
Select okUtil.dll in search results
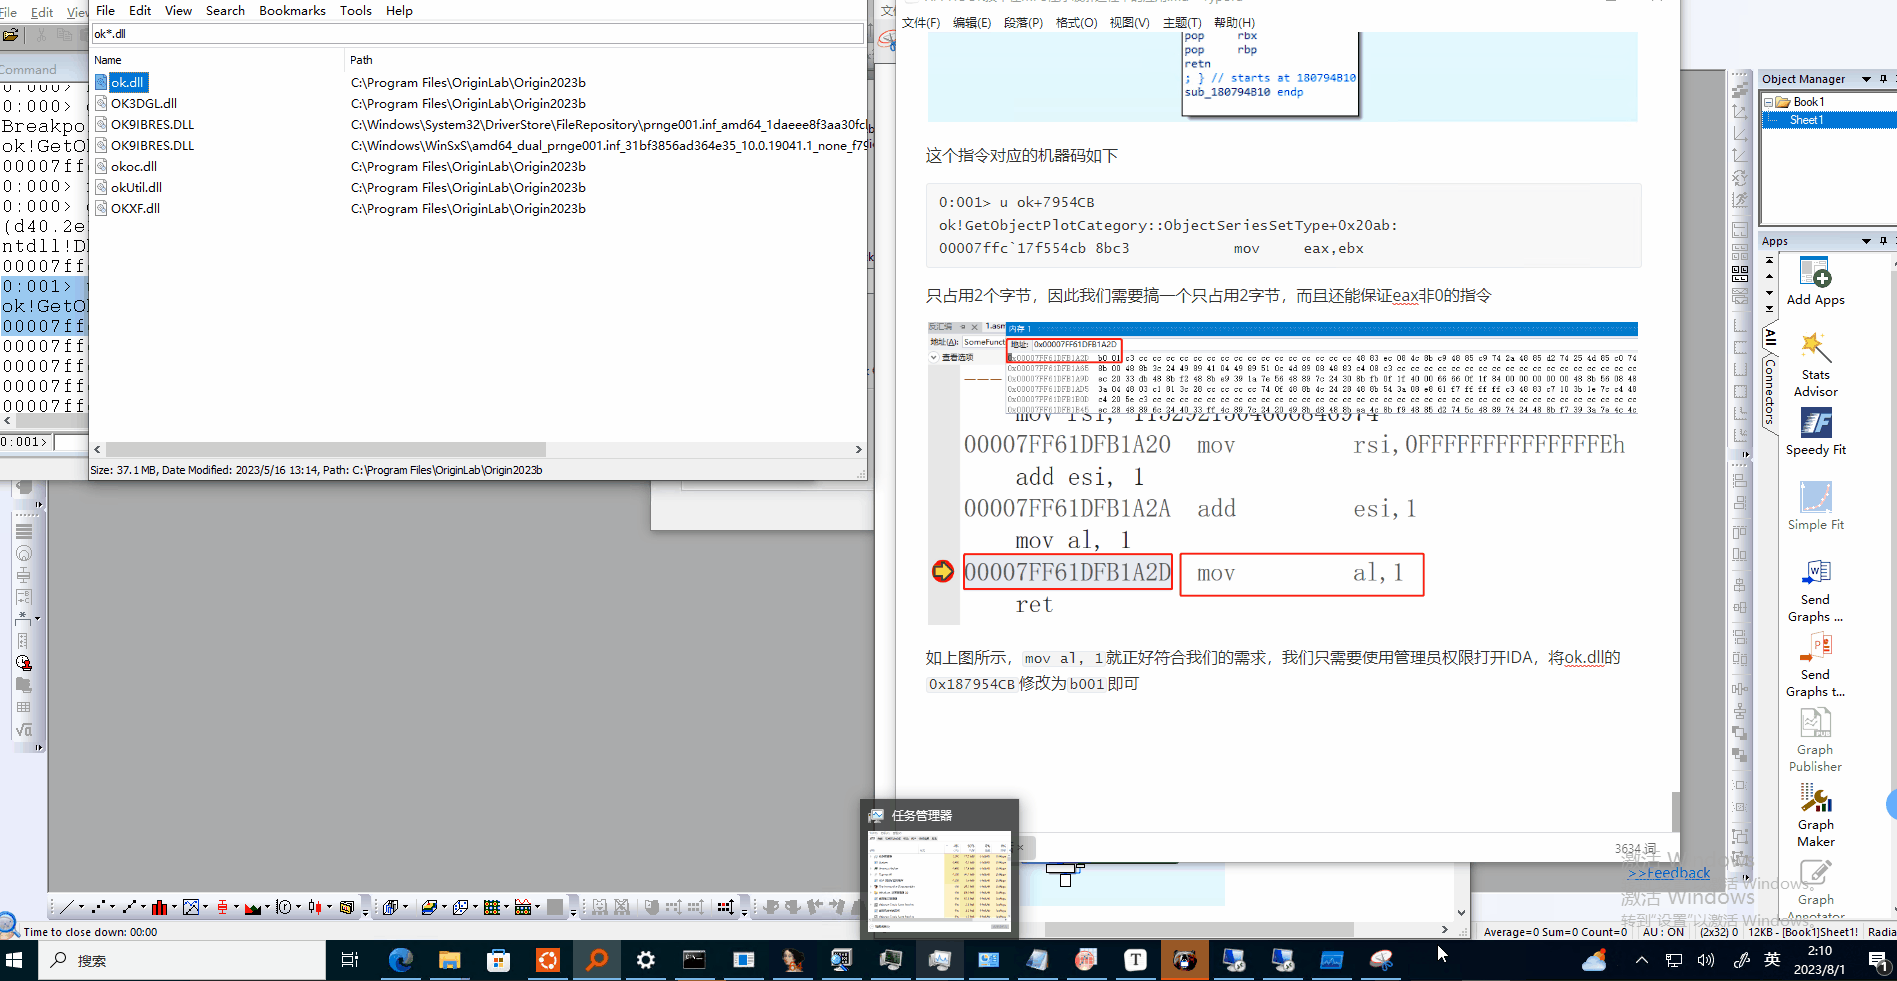136,187
